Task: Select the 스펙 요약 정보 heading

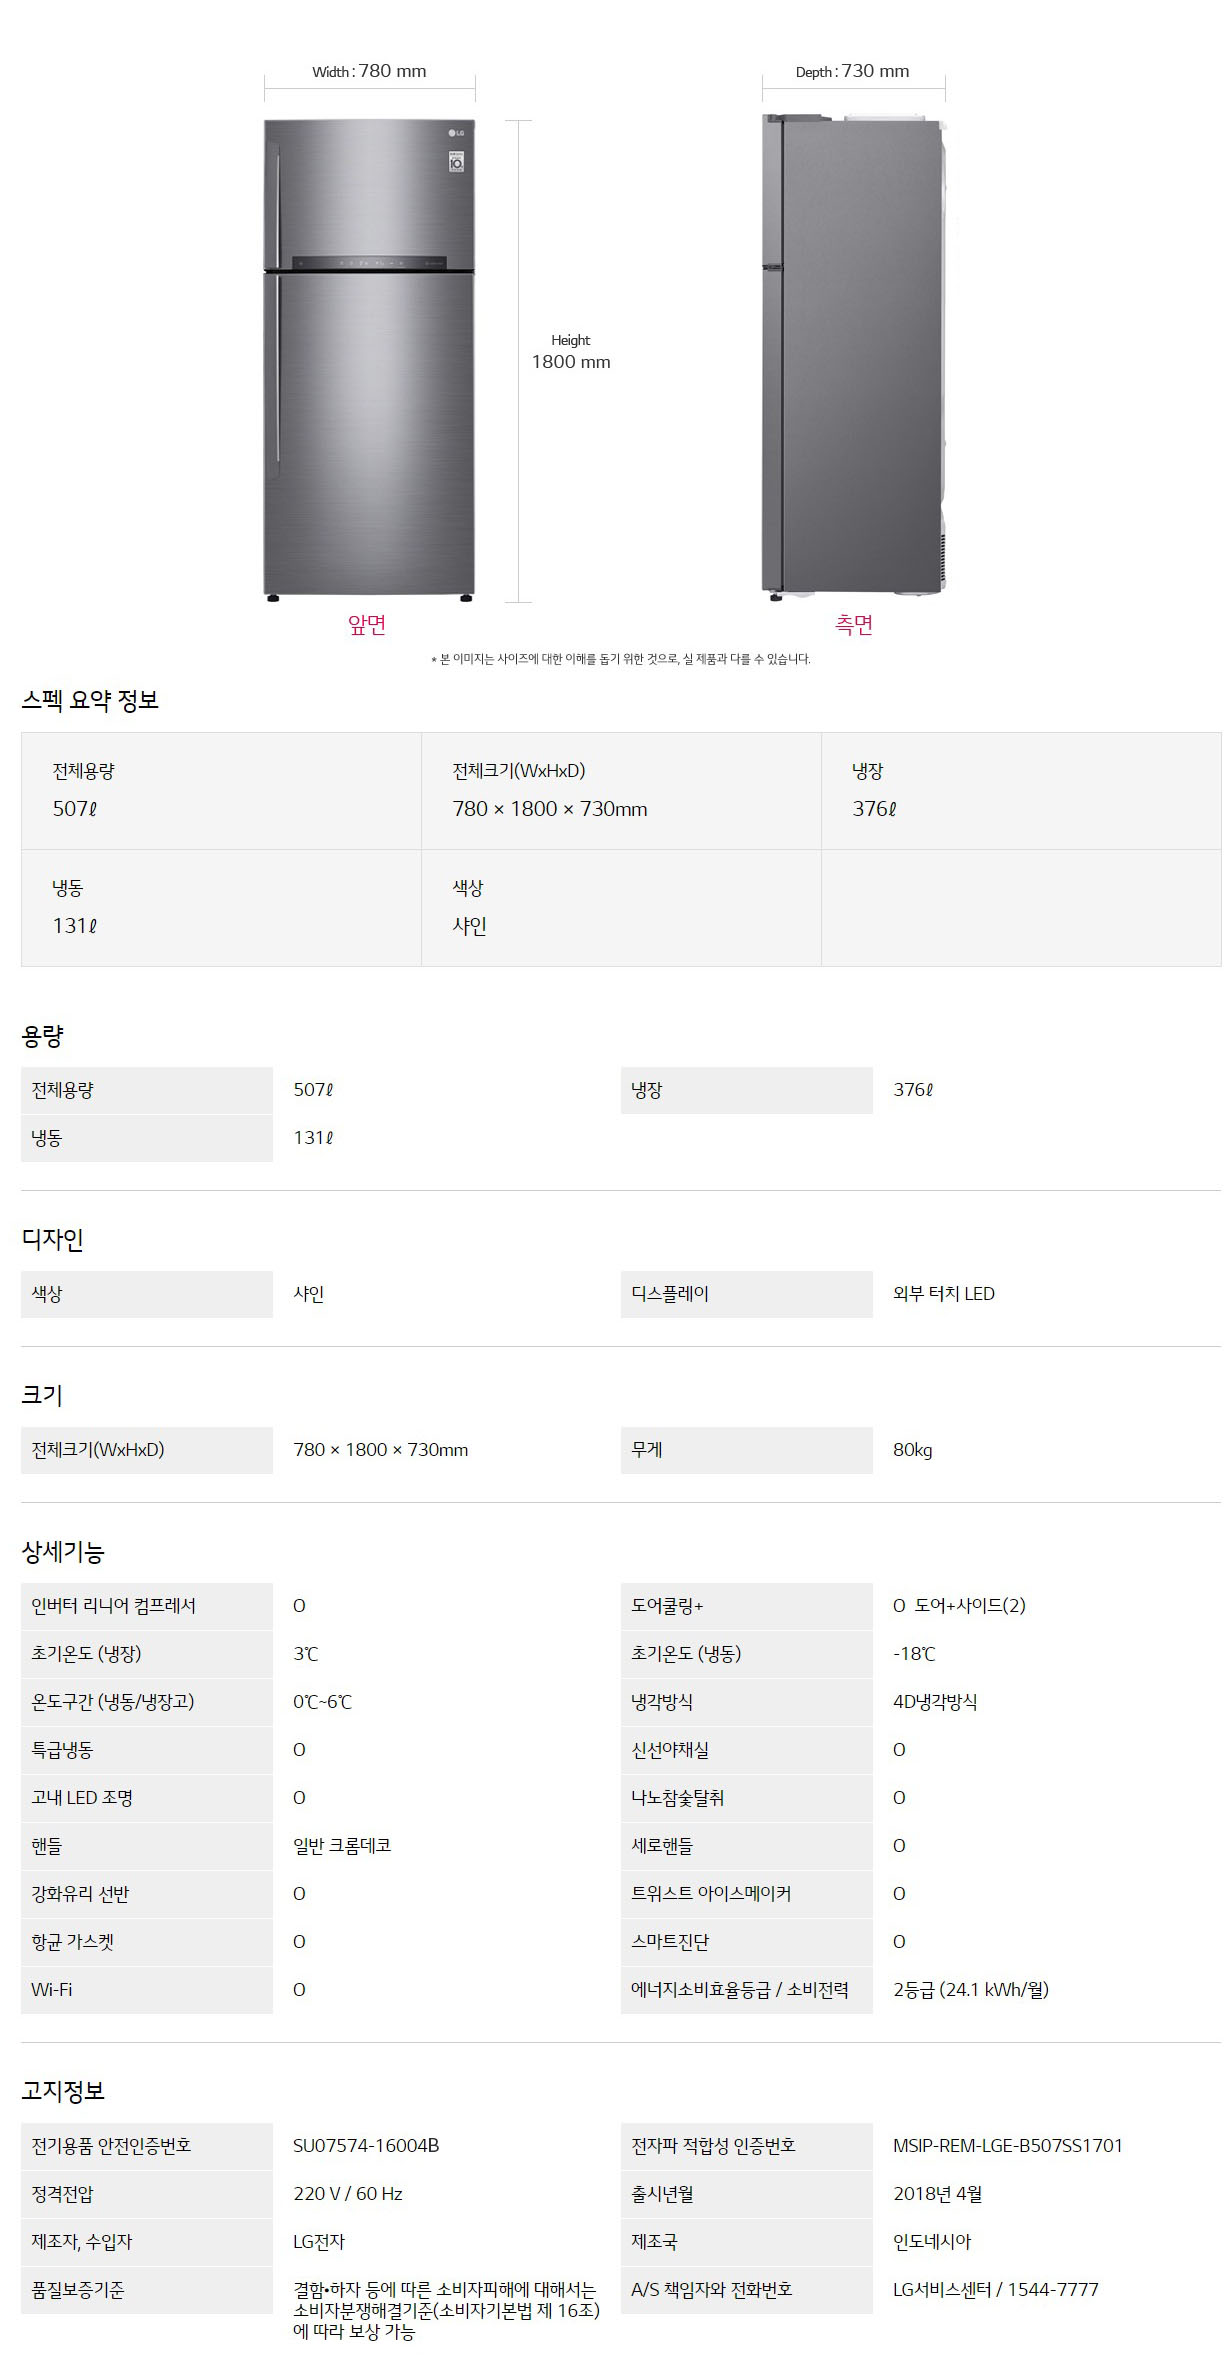Action: (x=90, y=700)
